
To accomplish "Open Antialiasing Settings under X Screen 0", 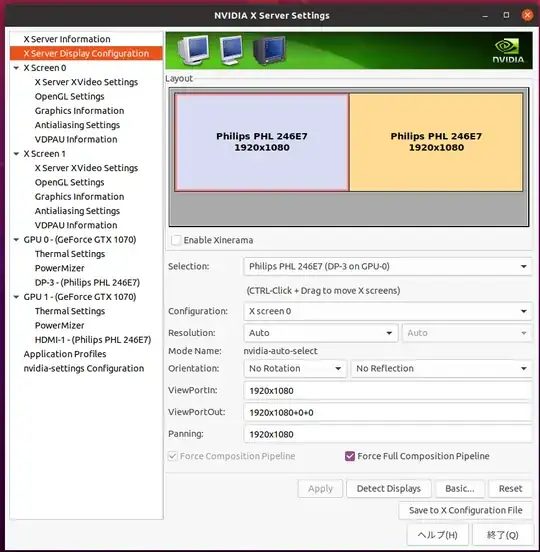I will click(77, 125).
